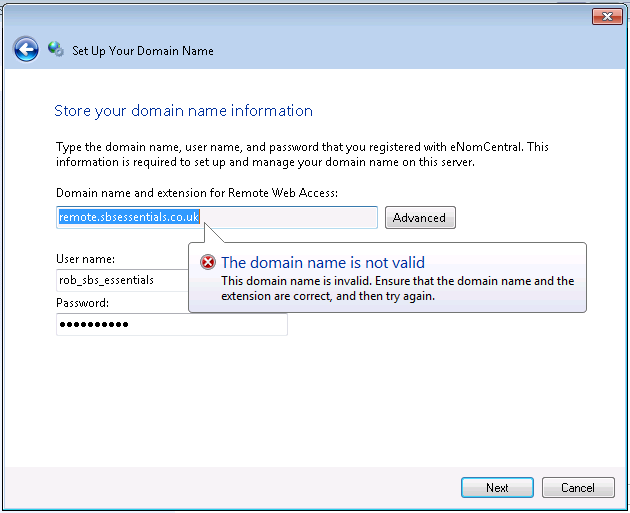Click the 'Store your domain name information' heading

point(183,111)
